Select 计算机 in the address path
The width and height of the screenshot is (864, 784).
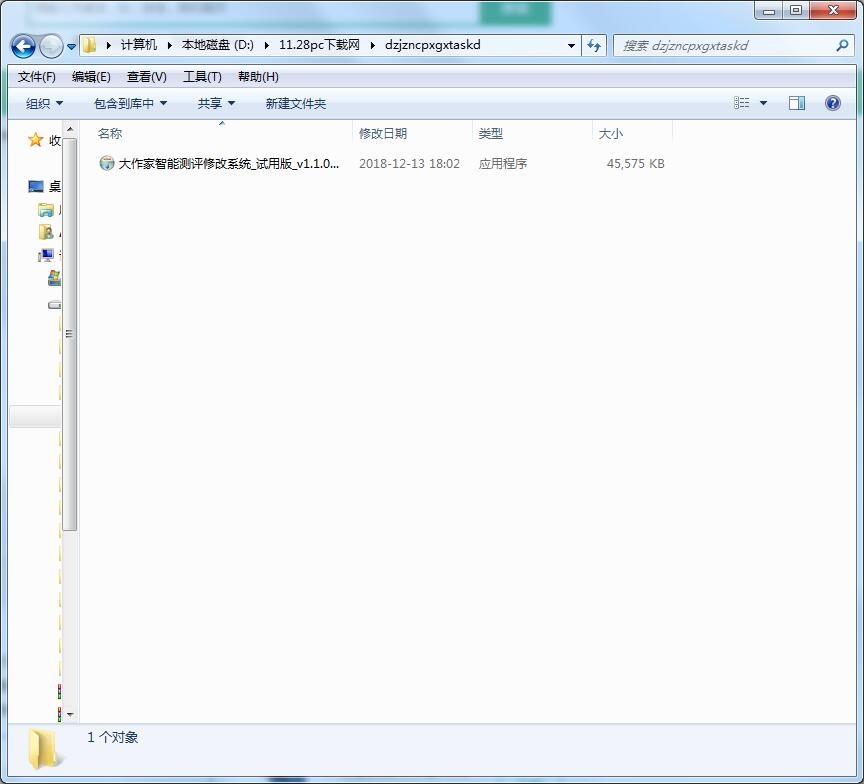click(138, 45)
